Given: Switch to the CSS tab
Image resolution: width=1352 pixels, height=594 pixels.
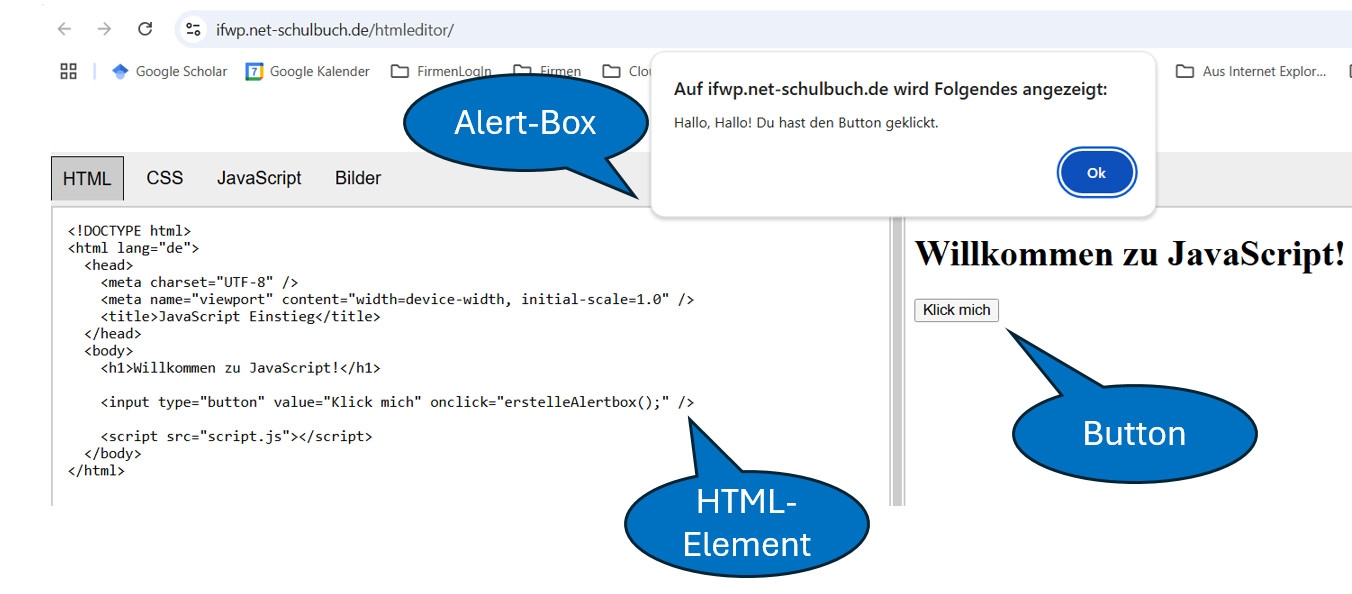Looking at the screenshot, I should tap(165, 178).
